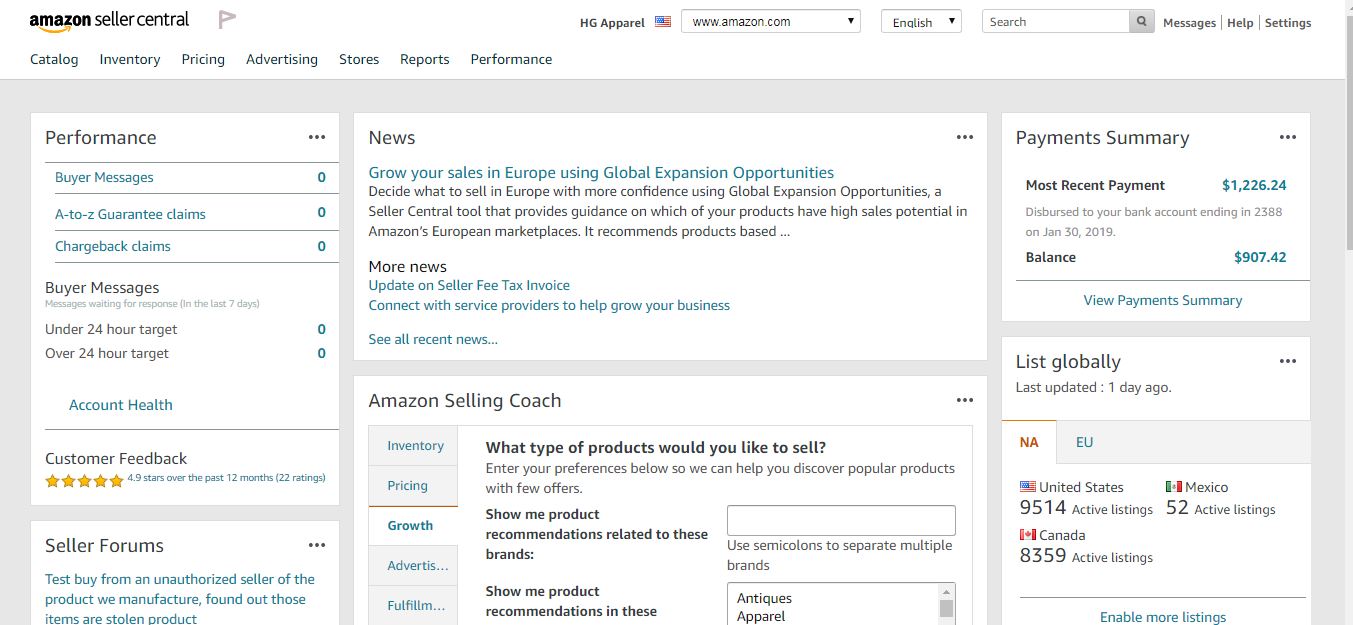Click the brands recommendation input field

(x=841, y=521)
